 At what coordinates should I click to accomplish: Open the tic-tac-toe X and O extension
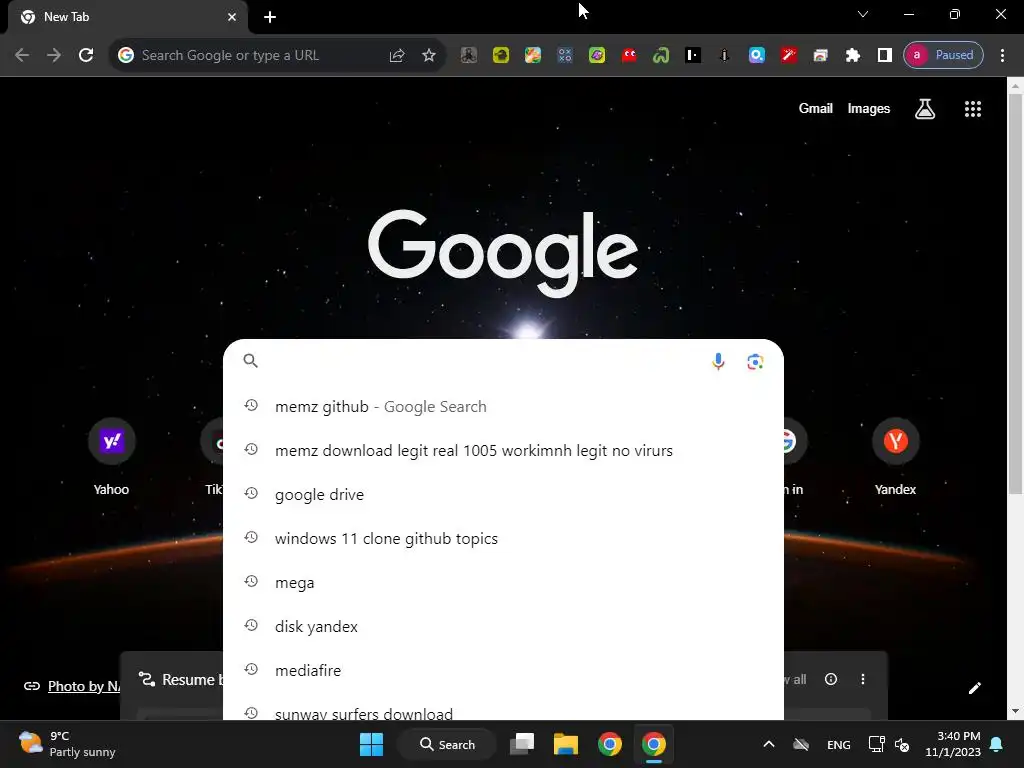(x=565, y=55)
